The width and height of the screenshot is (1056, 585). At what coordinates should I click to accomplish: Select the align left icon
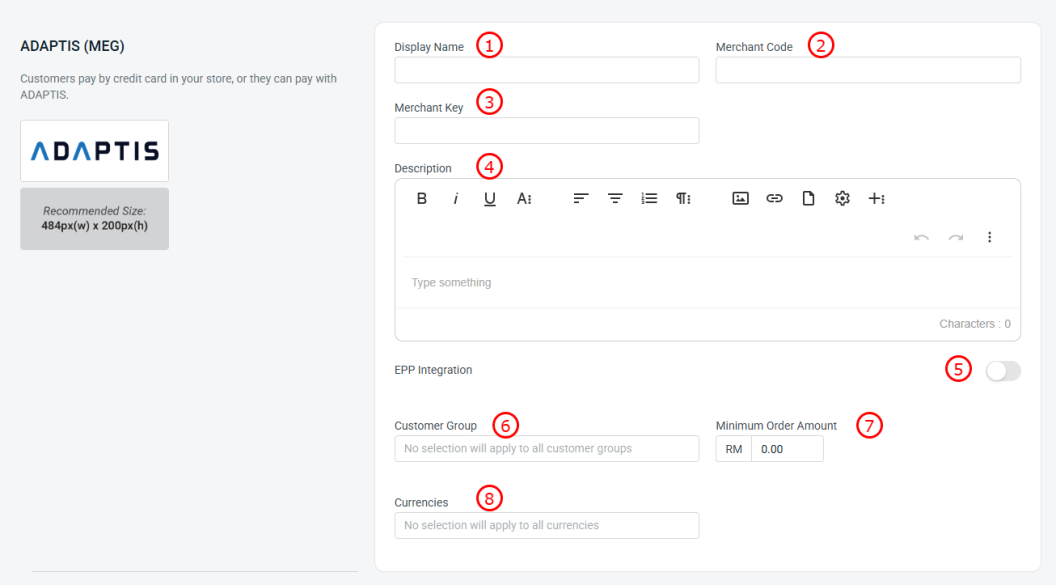[x=581, y=199]
